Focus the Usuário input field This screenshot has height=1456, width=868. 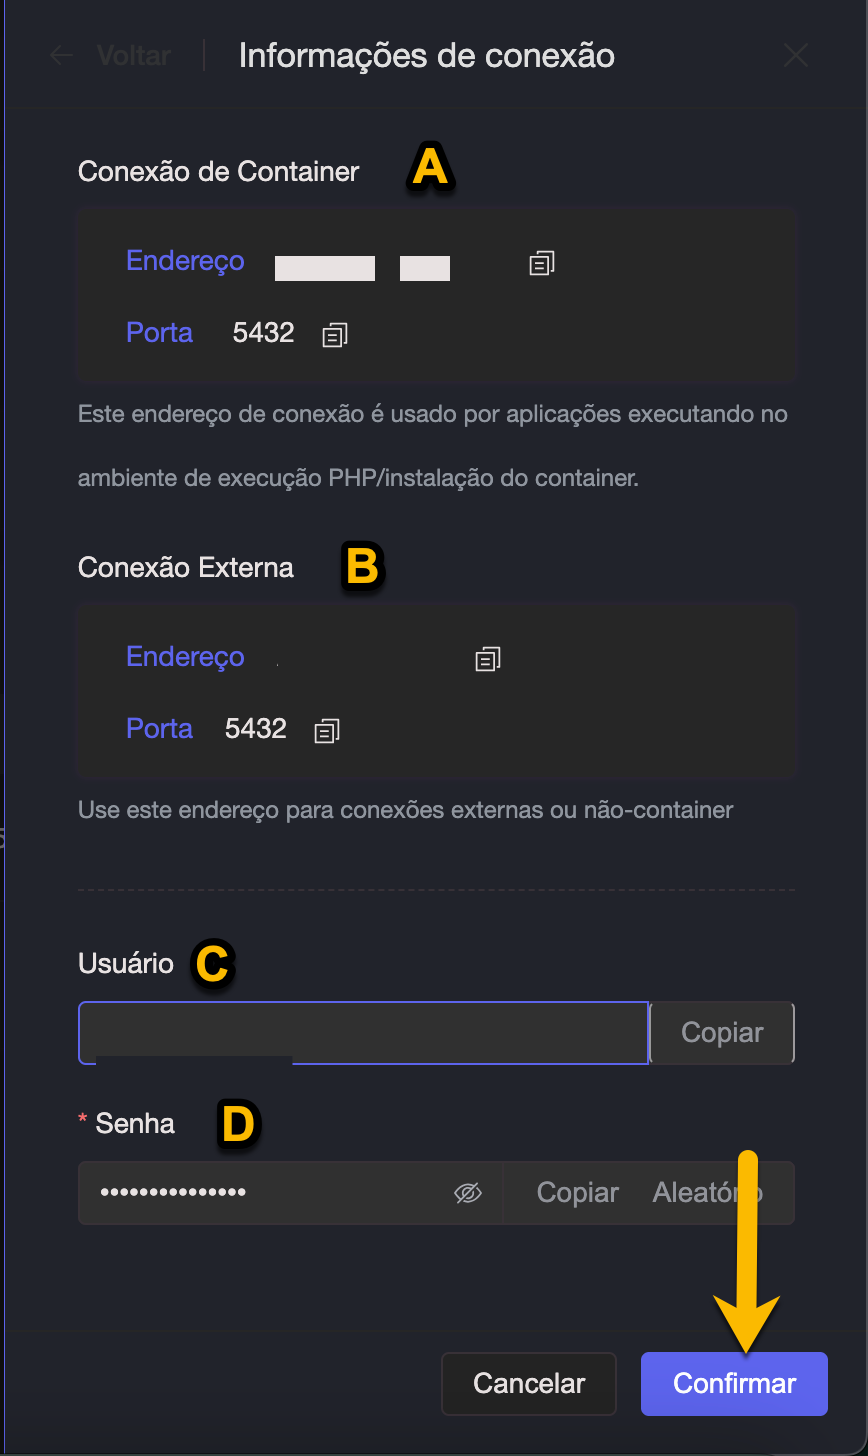pyautogui.click(x=363, y=1033)
